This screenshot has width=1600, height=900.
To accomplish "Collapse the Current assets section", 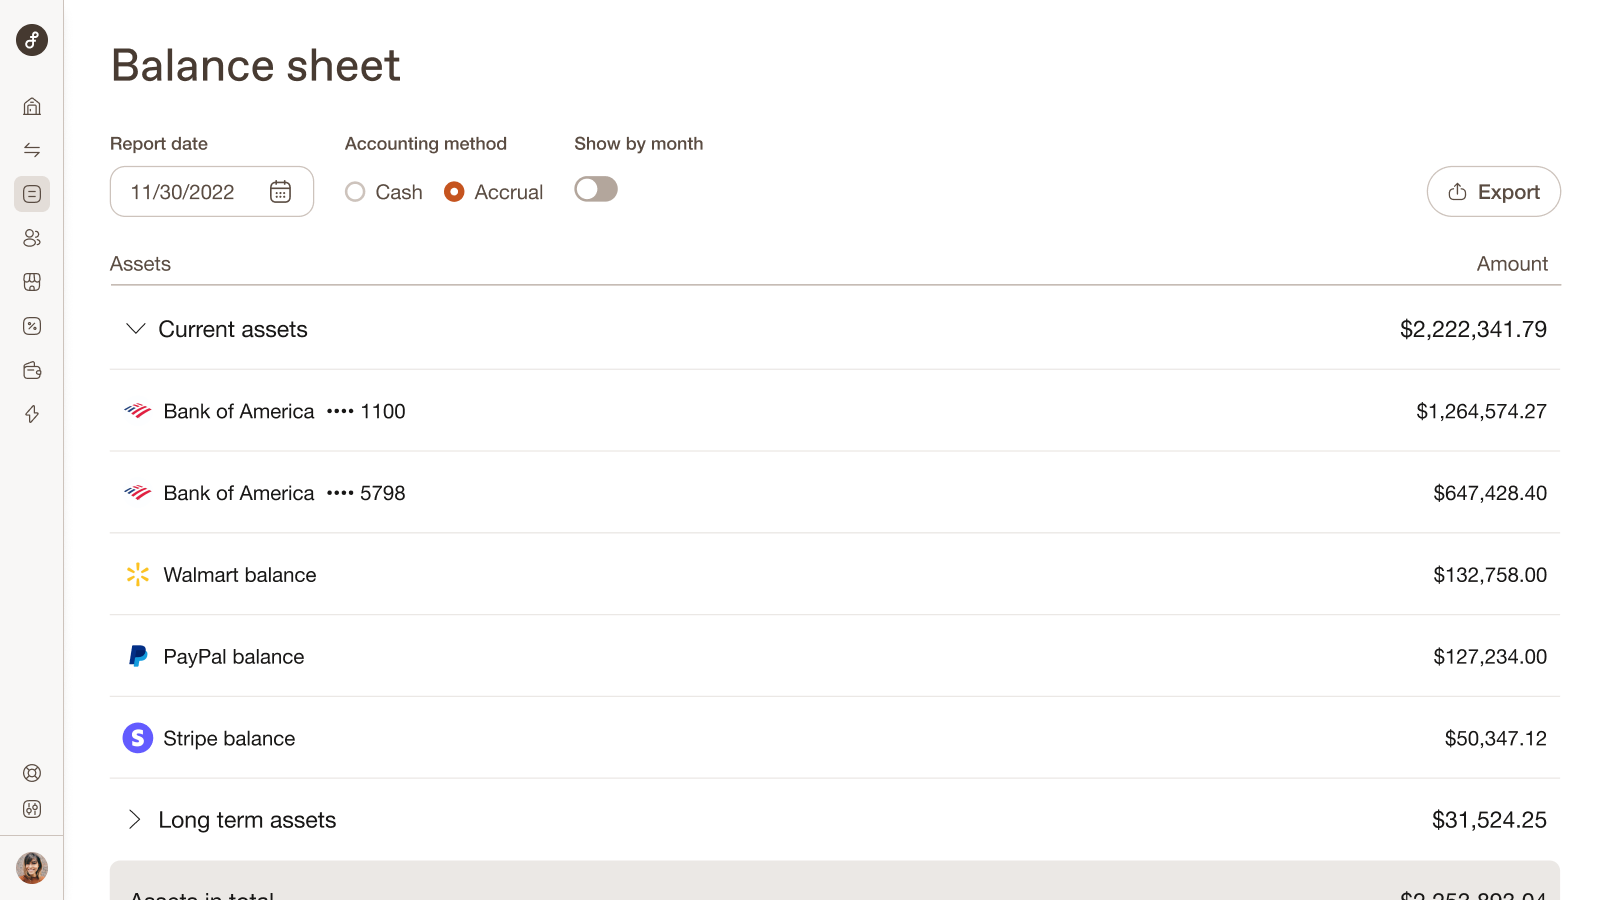I will [136, 329].
